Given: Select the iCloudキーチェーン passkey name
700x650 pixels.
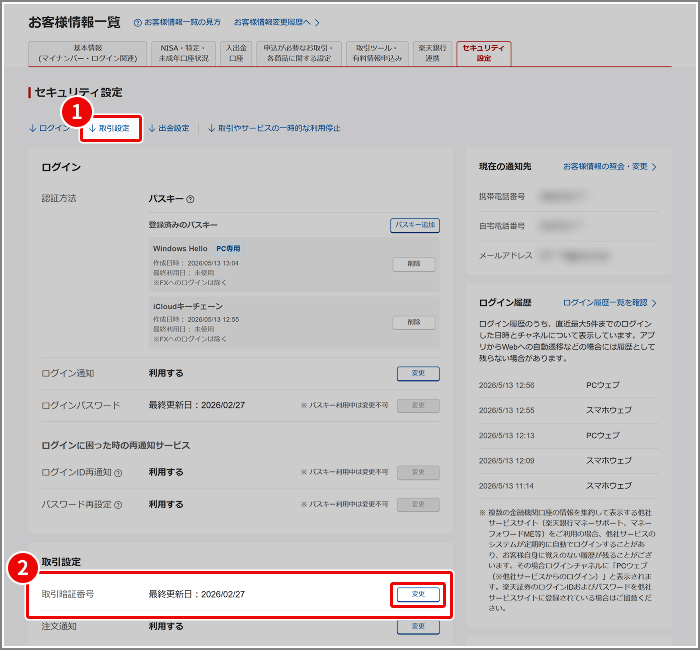Looking at the screenshot, I should point(188,307).
